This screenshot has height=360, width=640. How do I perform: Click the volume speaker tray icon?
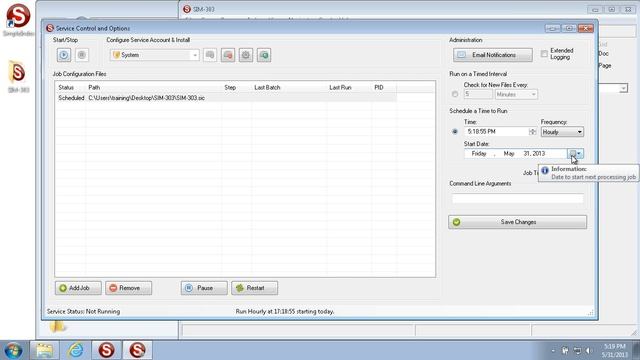tap(589, 351)
